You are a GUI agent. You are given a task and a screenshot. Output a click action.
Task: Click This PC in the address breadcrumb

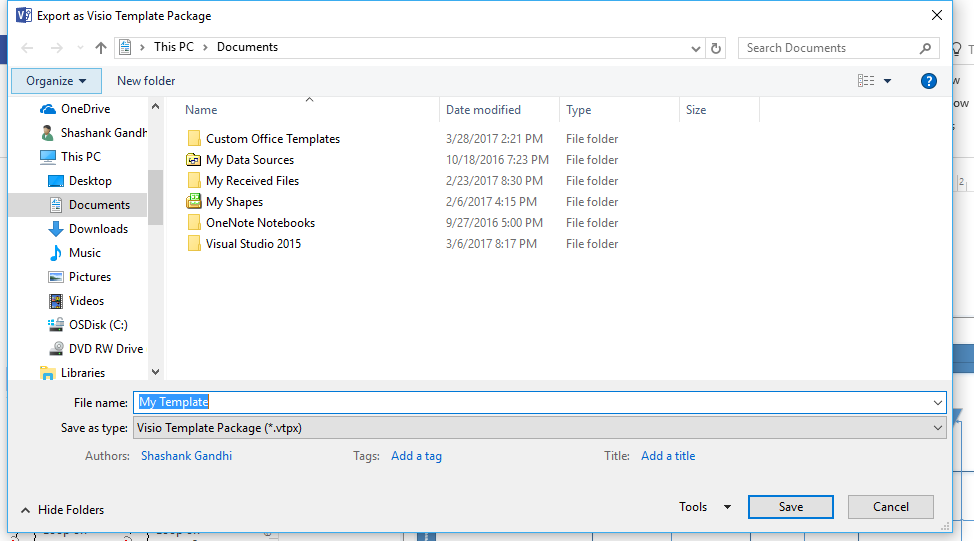(174, 47)
